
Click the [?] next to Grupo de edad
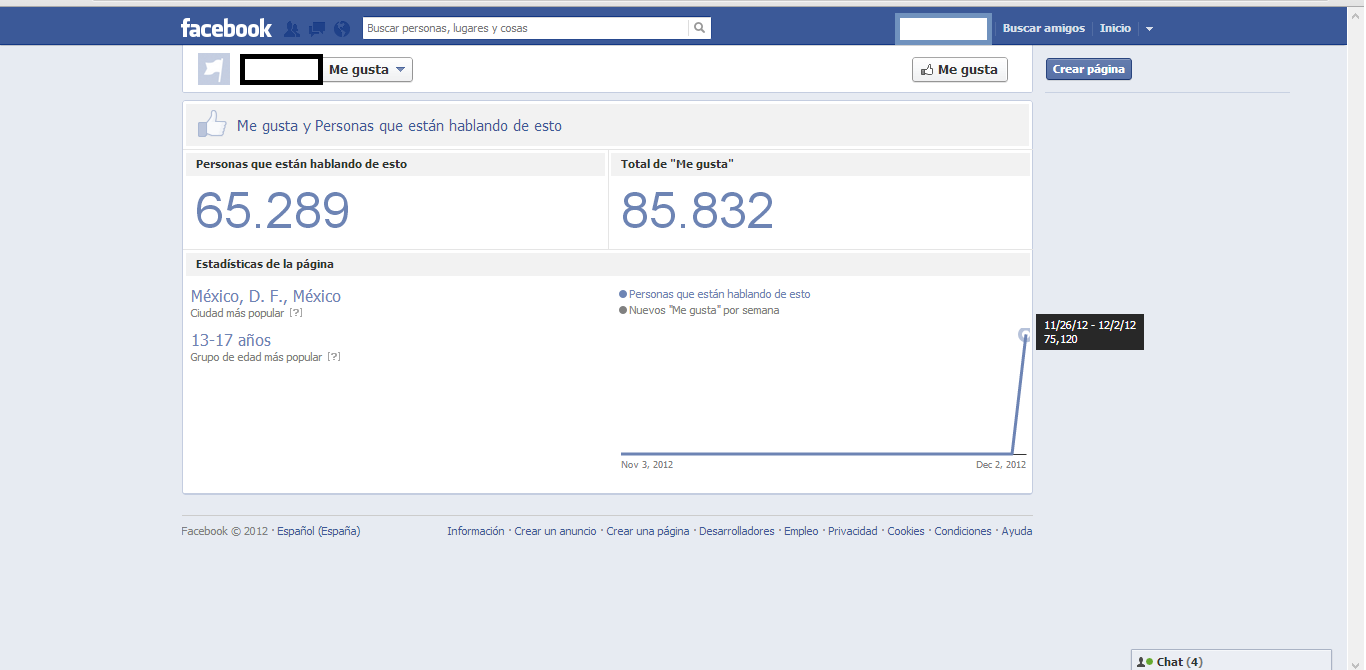click(334, 357)
